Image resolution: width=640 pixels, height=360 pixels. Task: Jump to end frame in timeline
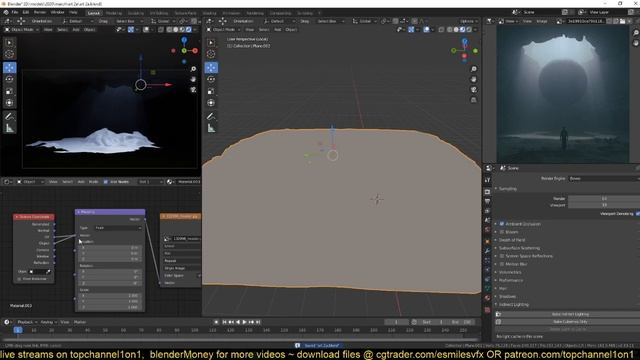pos(258,322)
